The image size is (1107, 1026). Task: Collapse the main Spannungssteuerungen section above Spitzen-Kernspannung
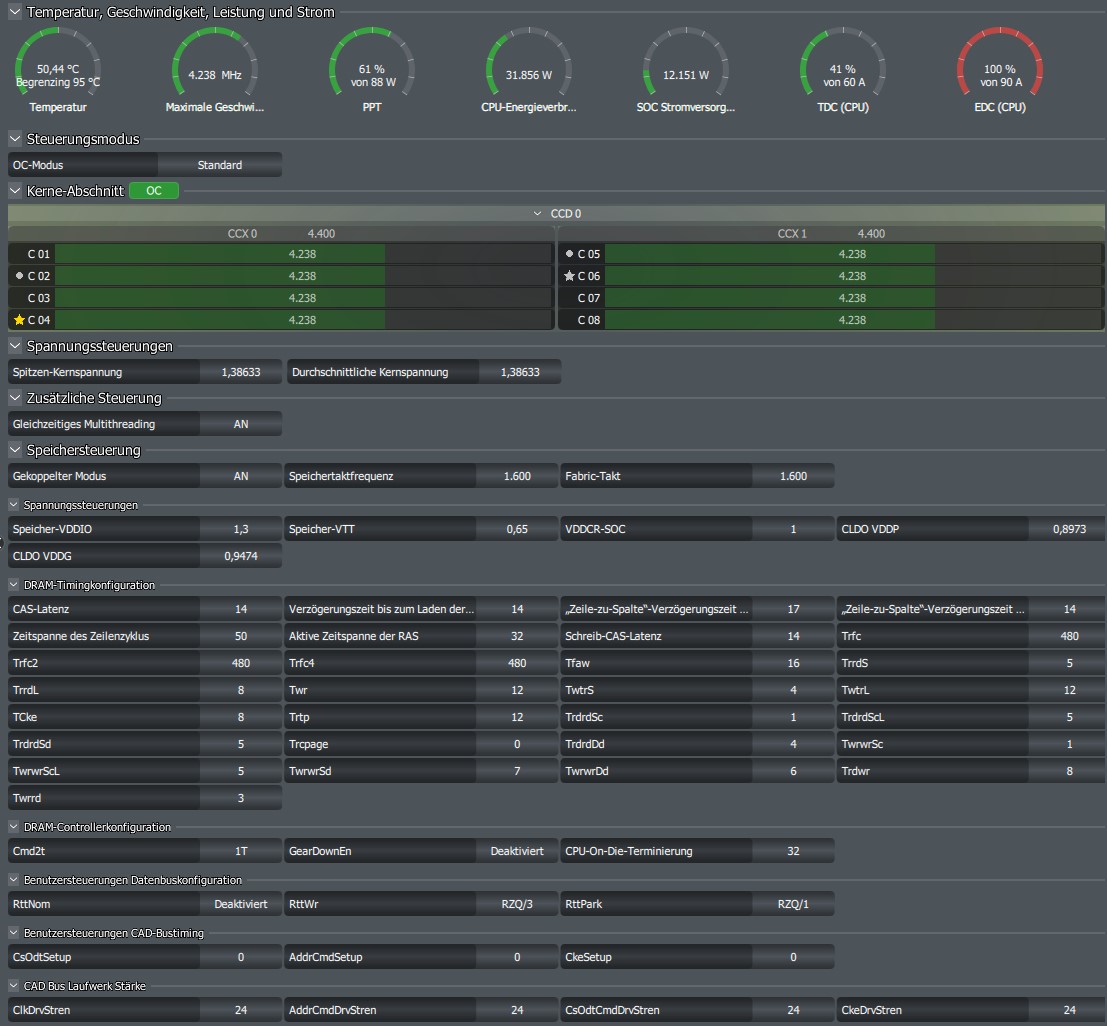point(15,345)
